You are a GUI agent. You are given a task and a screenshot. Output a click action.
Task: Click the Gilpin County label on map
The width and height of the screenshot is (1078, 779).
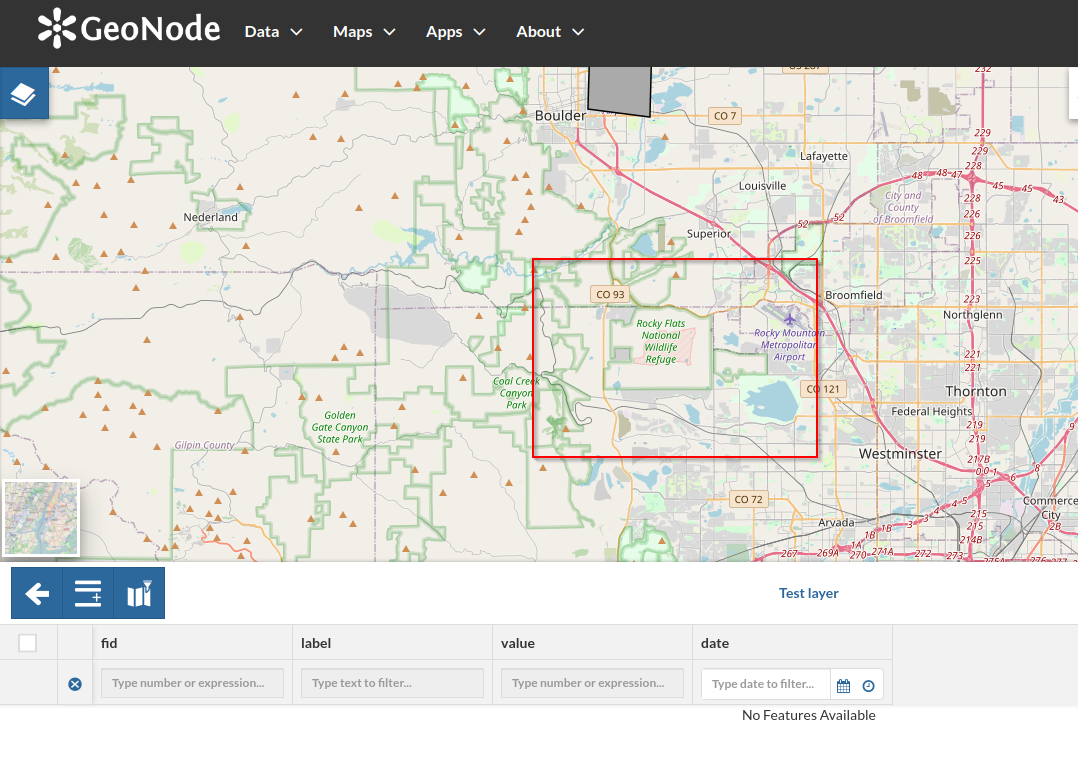coord(204,445)
